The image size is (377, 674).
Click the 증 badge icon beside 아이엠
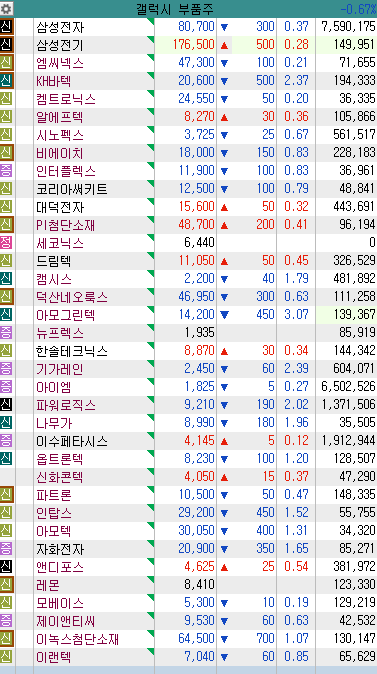point(6,386)
